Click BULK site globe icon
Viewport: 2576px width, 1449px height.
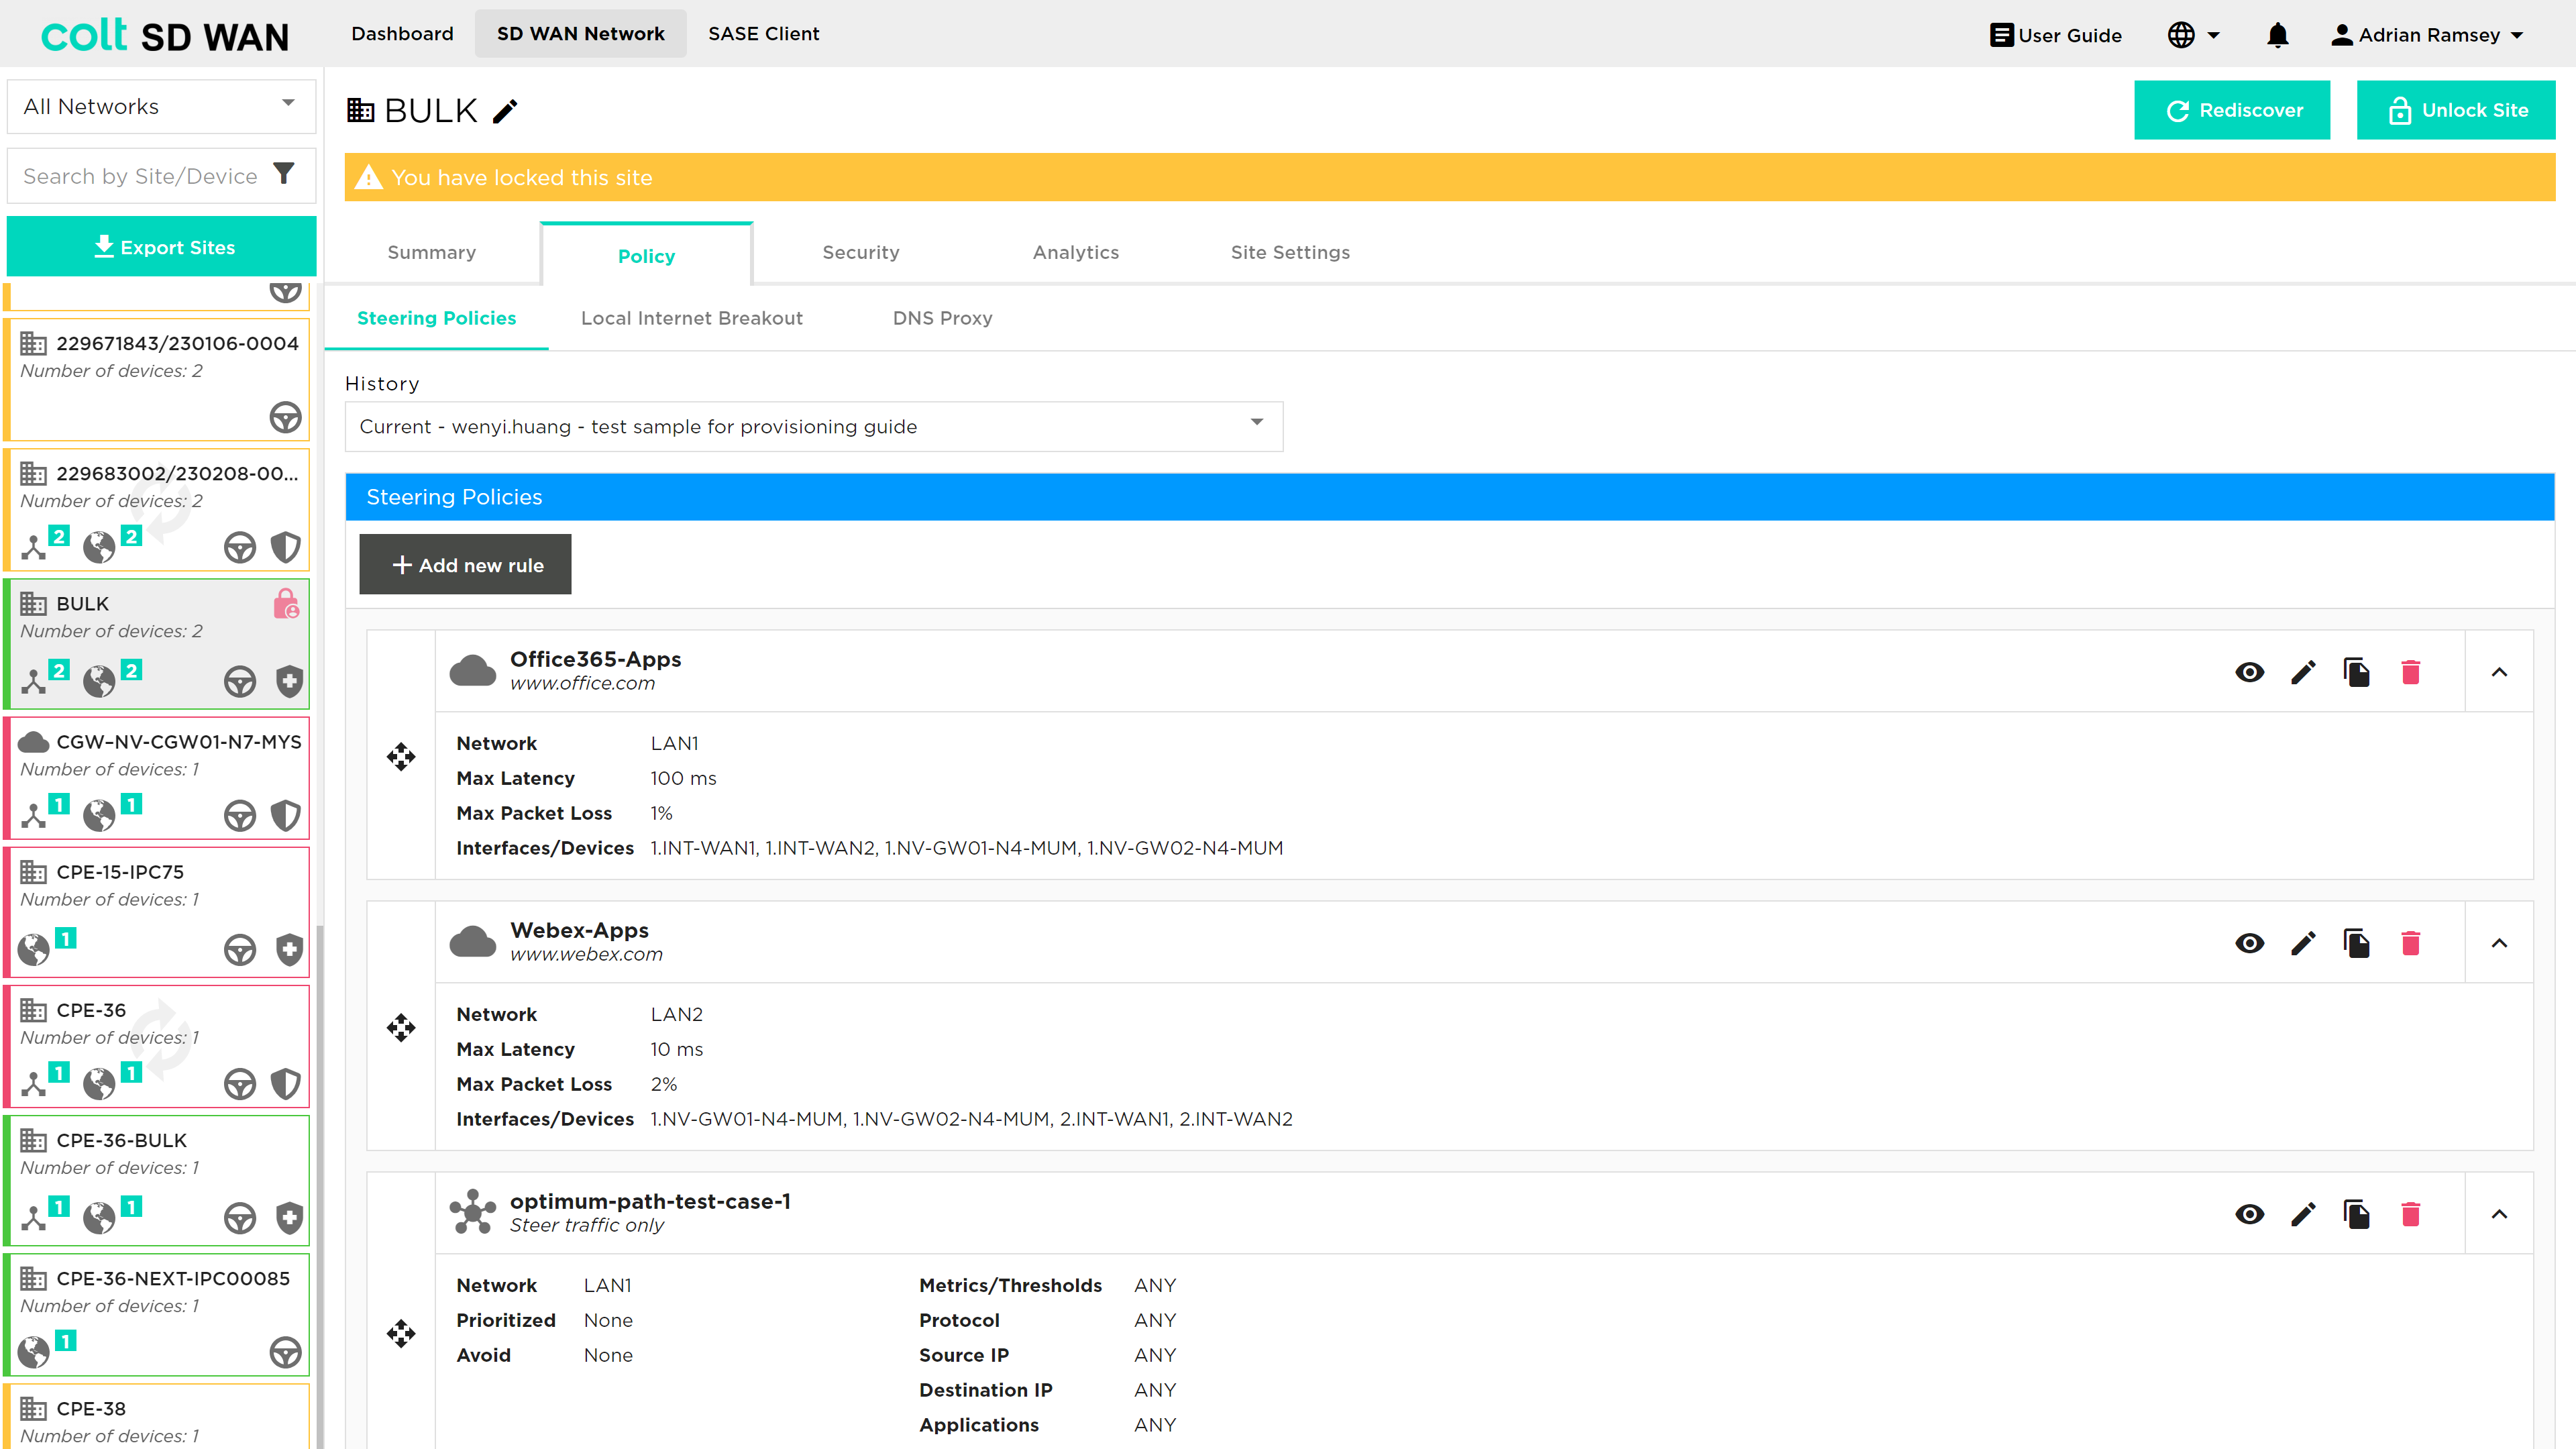point(99,682)
